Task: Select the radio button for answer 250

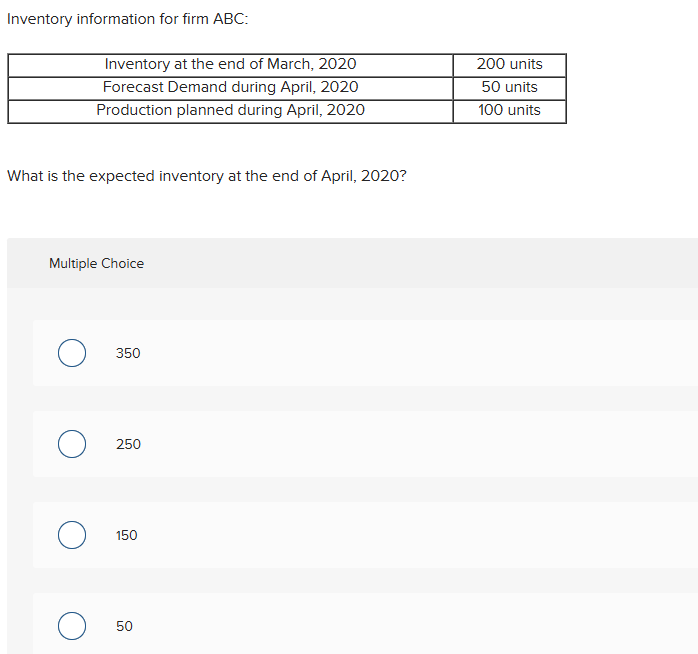Action: click(x=71, y=444)
